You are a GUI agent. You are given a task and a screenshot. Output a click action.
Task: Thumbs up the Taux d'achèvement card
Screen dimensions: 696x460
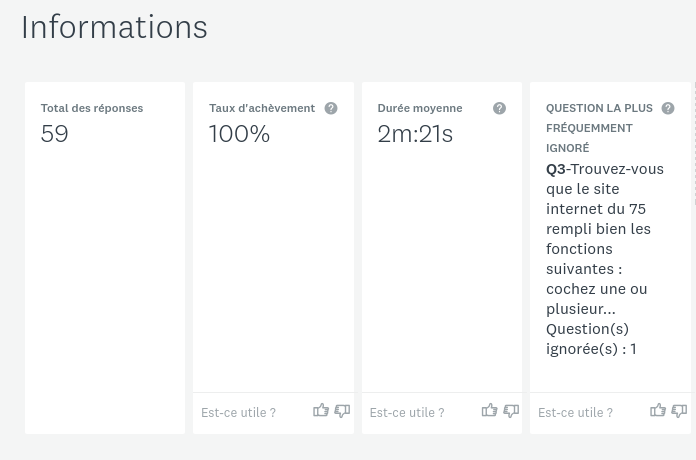(x=321, y=410)
